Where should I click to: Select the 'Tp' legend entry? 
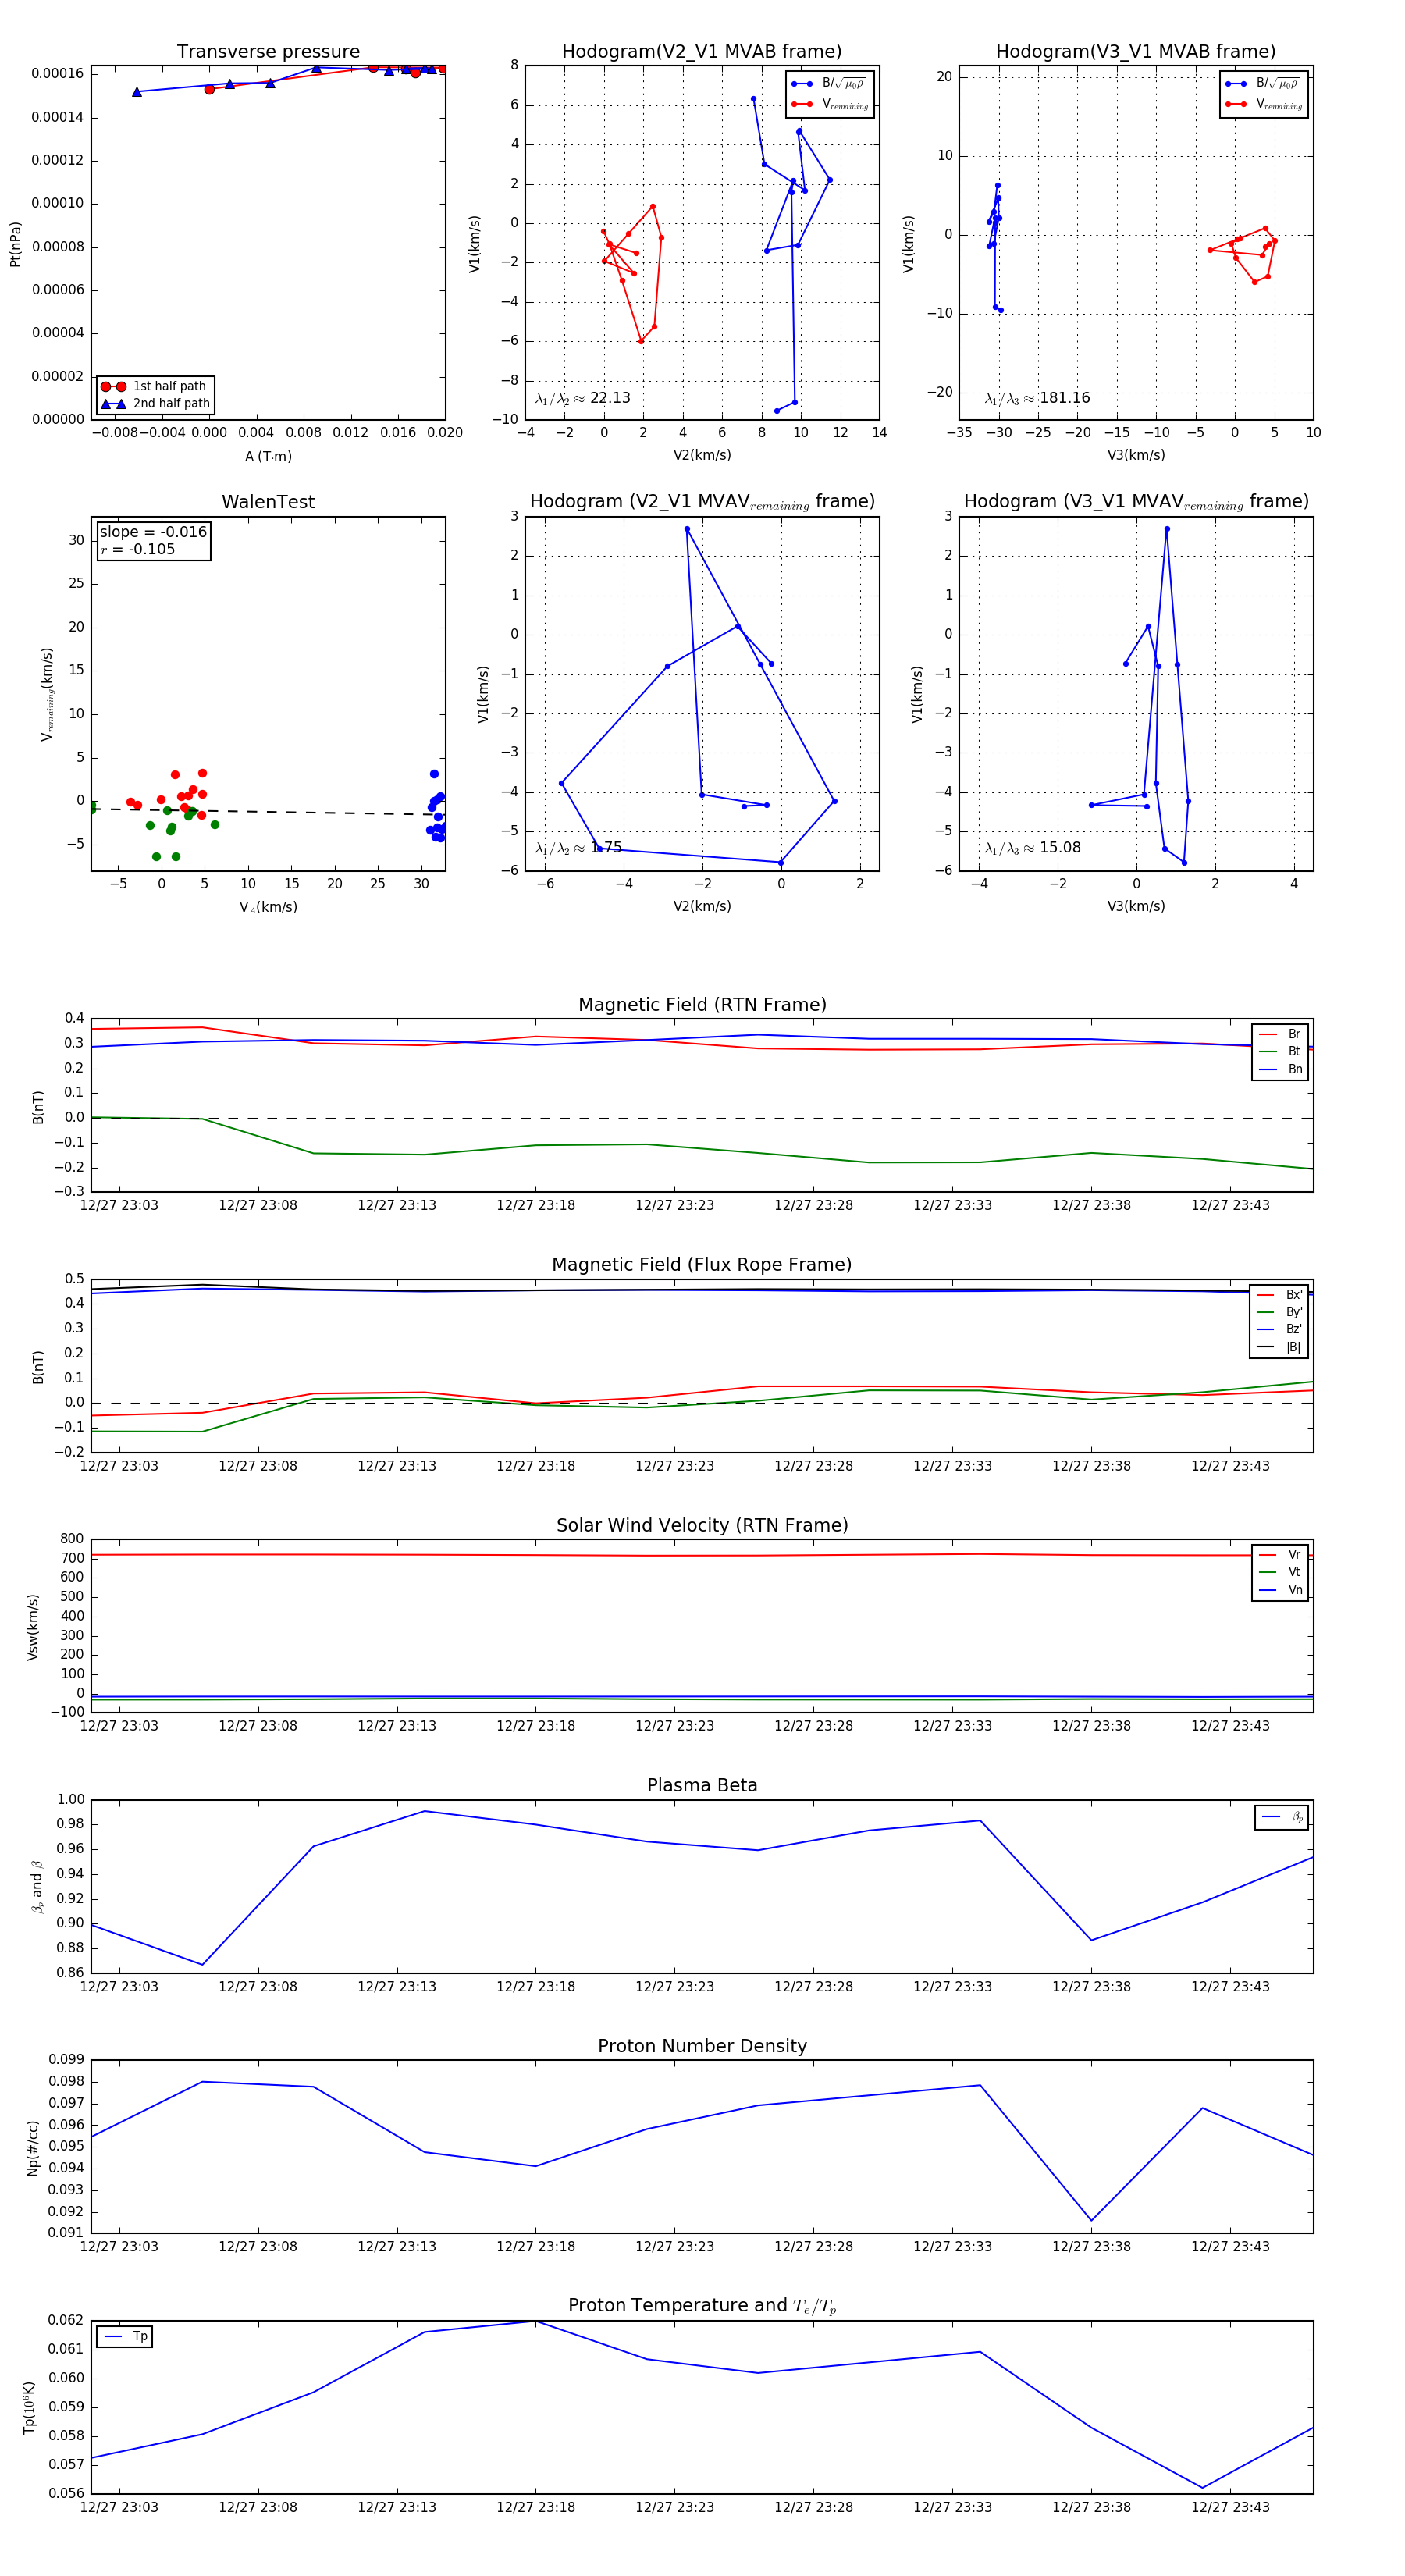pos(125,2336)
